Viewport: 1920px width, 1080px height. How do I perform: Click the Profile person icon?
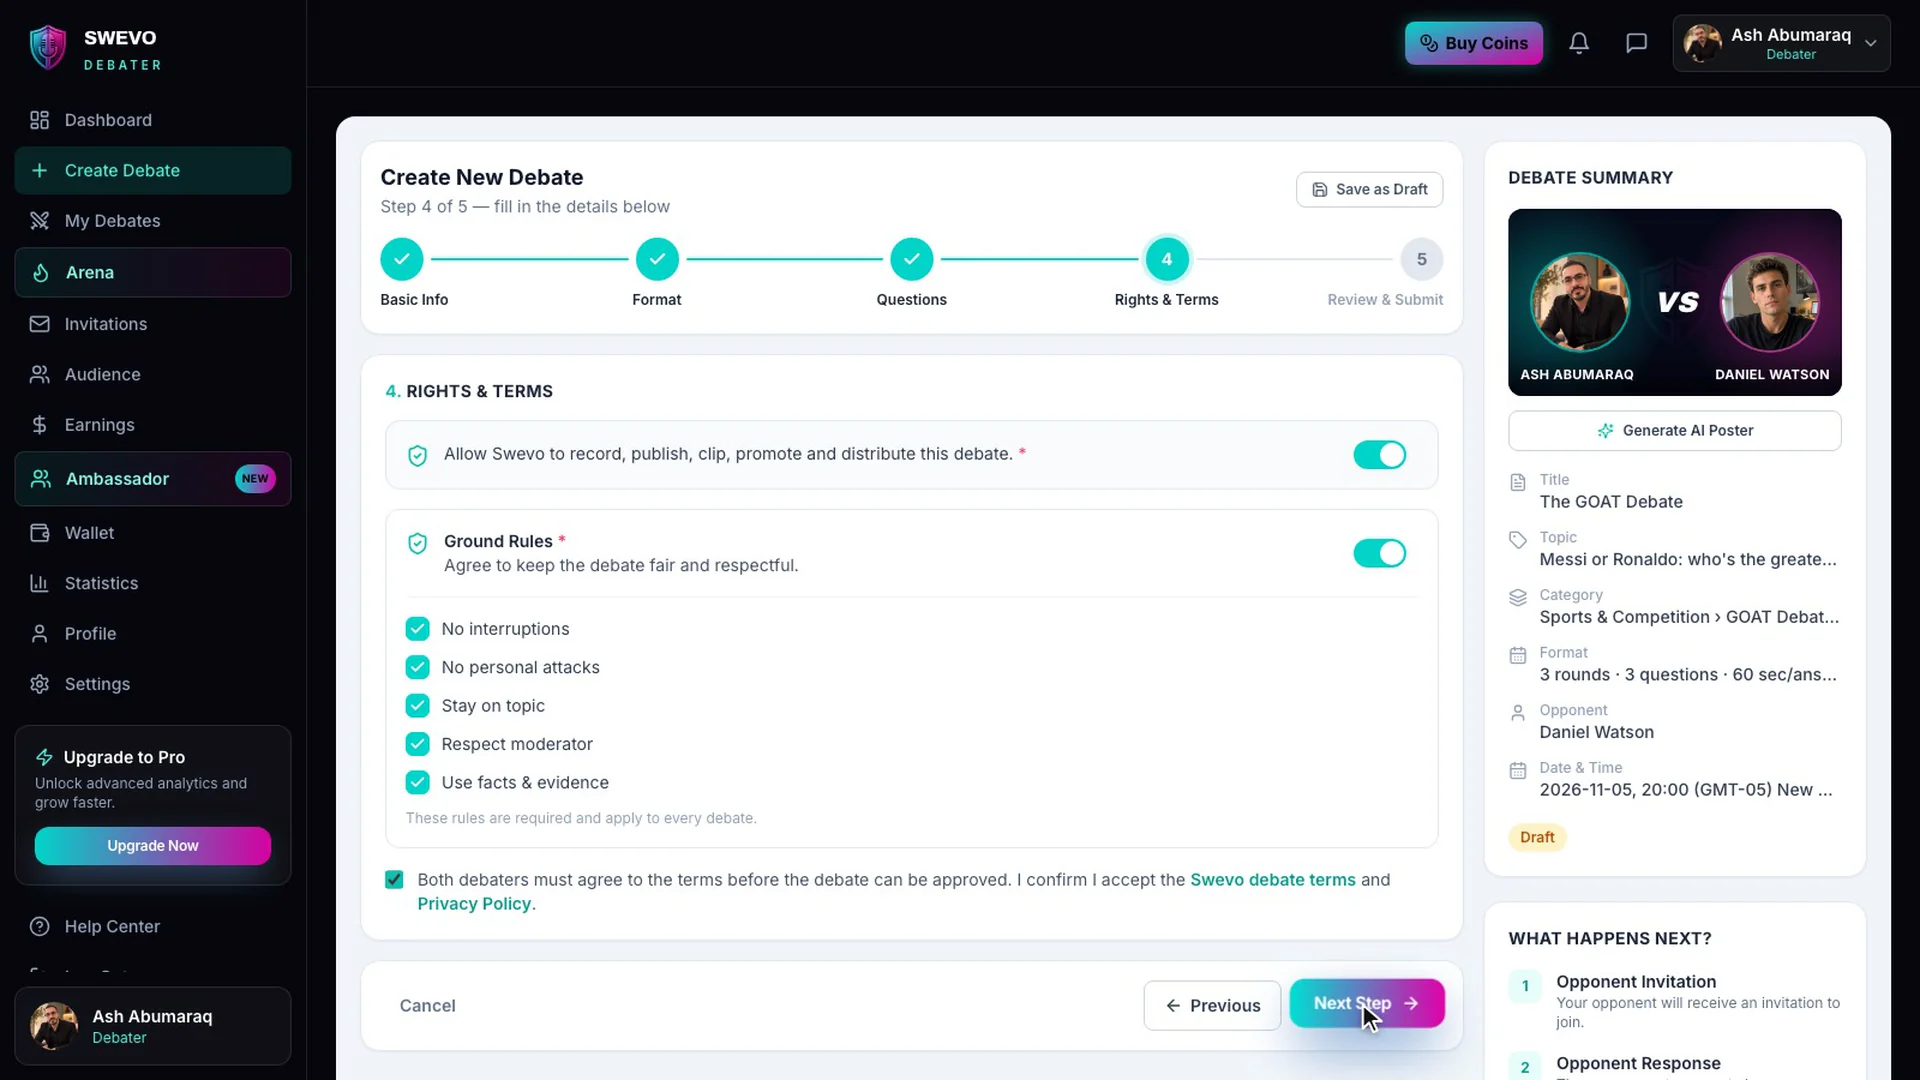point(39,634)
